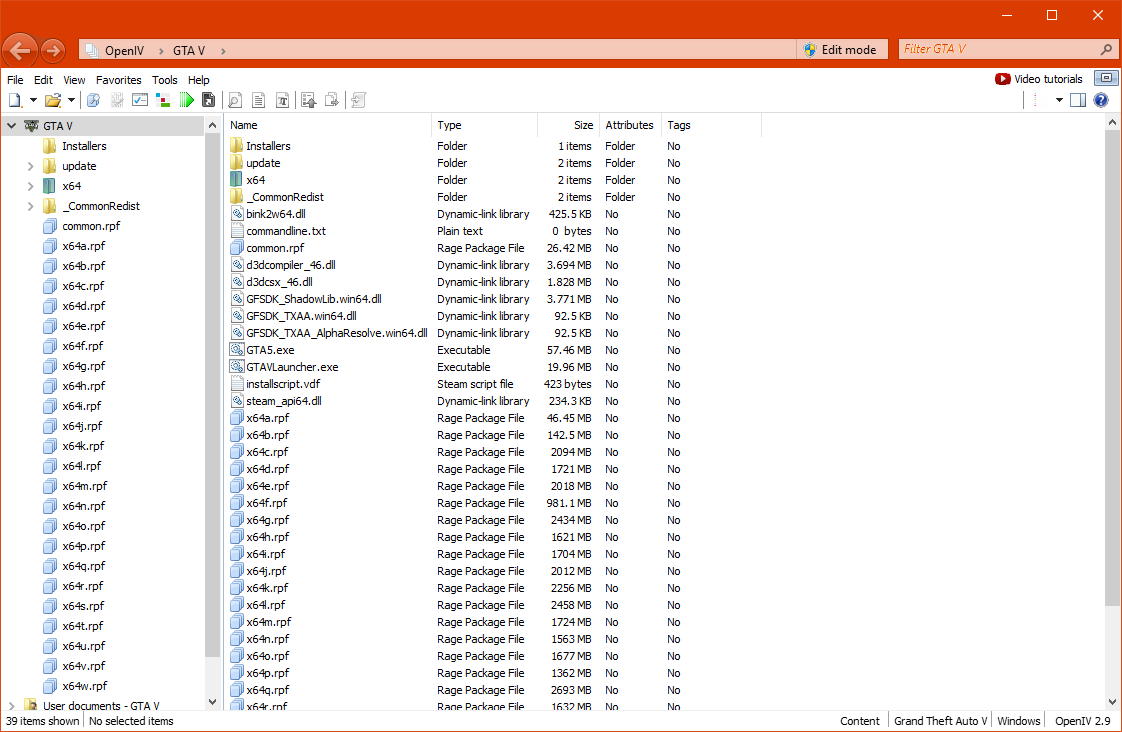Viewport: 1122px width, 732px height.
Task: Select Installers folder in the left tree
Action: pyautogui.click(x=84, y=146)
